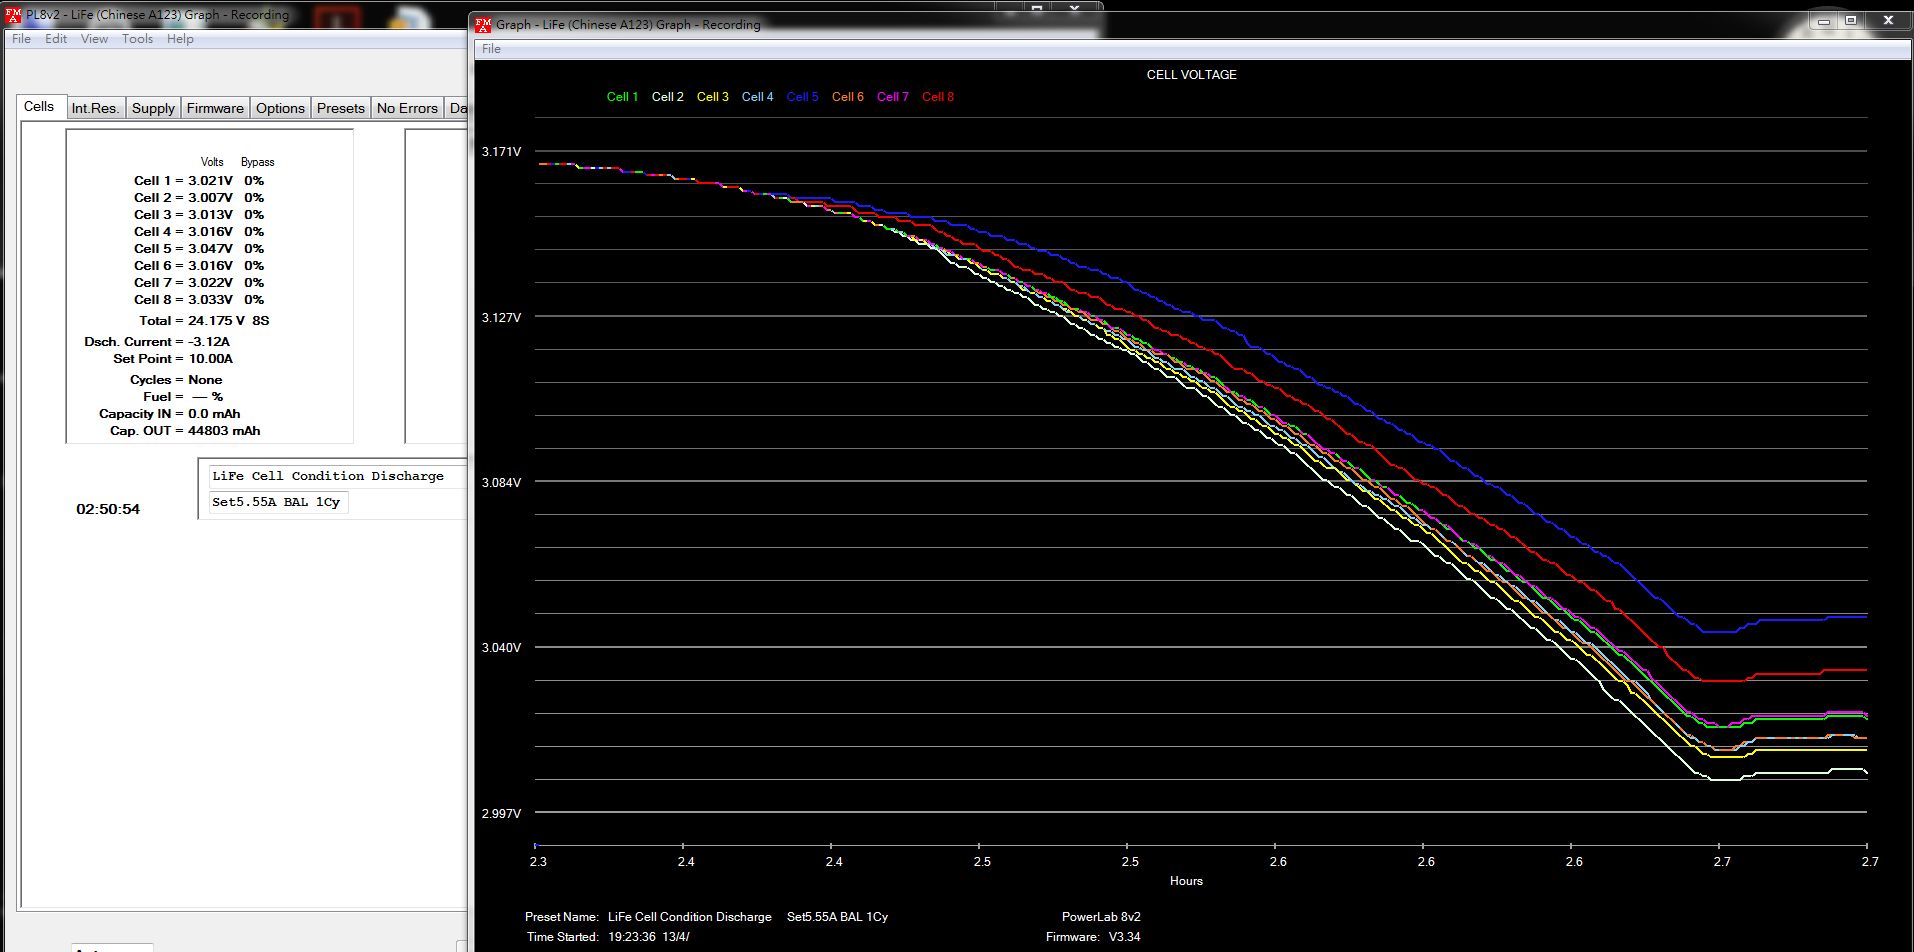This screenshot has height=952, width=1914.
Task: Maximize the Graph window
Action: tap(1851, 20)
